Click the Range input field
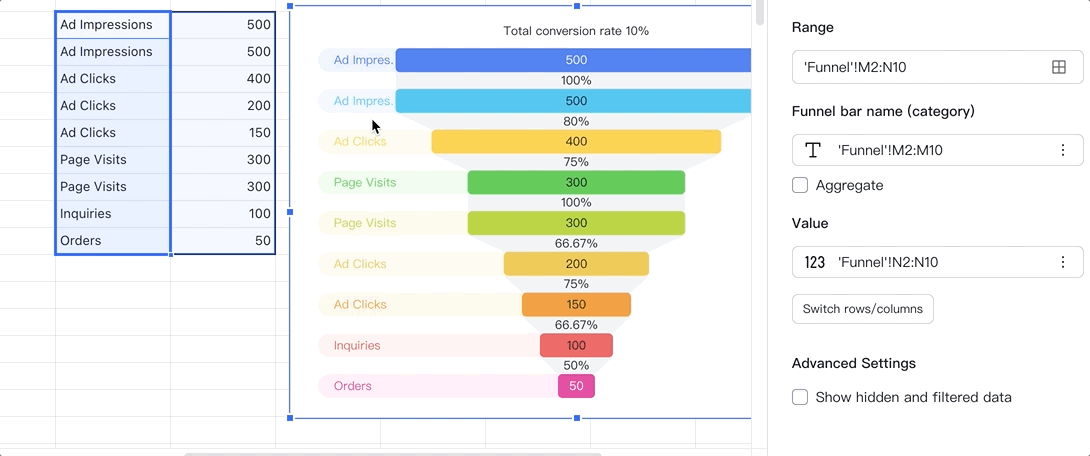The image size is (1090, 456). coord(920,67)
